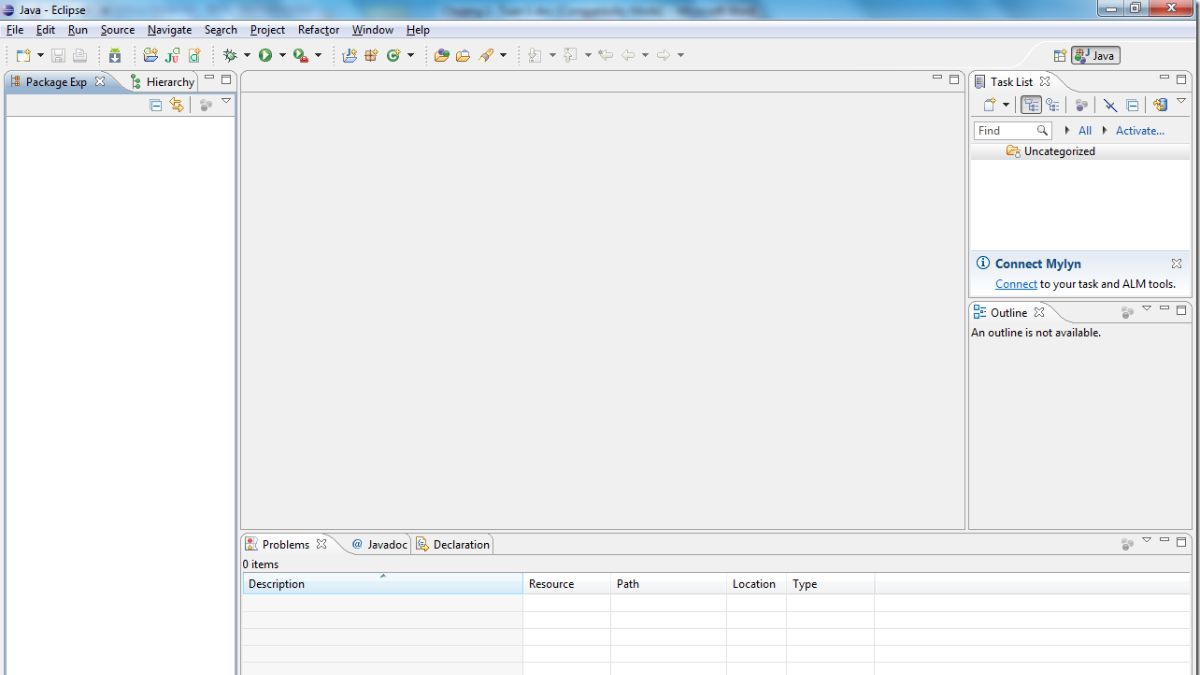The width and height of the screenshot is (1200, 675).
Task: Click the Search flashlight icon
Action: [x=486, y=56]
